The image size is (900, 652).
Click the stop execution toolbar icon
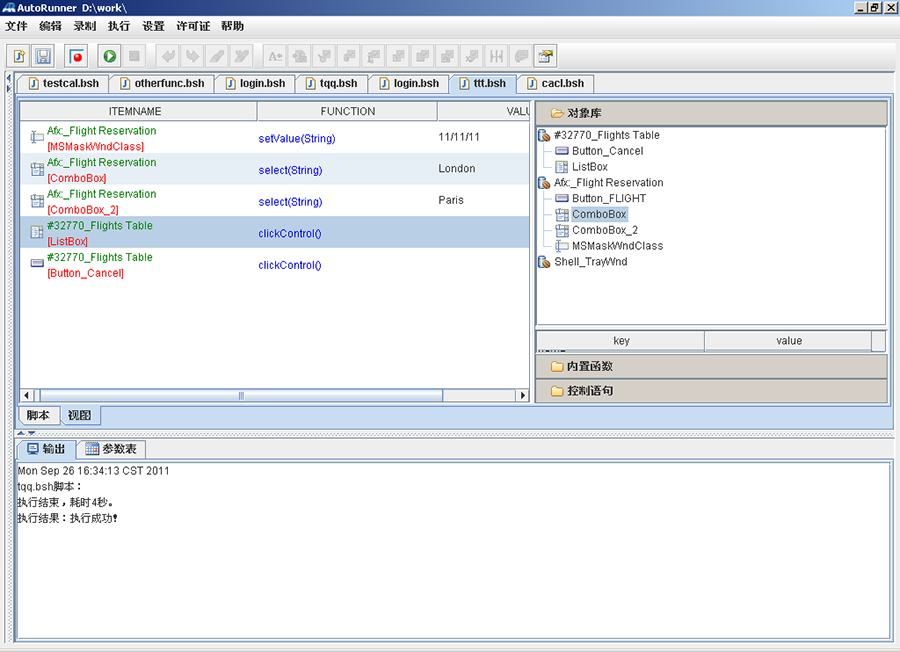coord(133,56)
